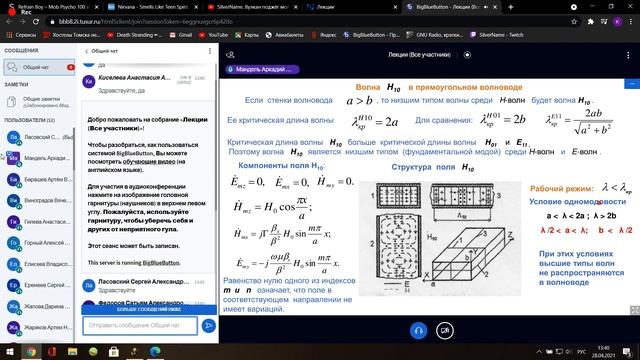Open the Gmail bookmark
Viewport: 640px width, 360px height.
[x=181, y=35]
